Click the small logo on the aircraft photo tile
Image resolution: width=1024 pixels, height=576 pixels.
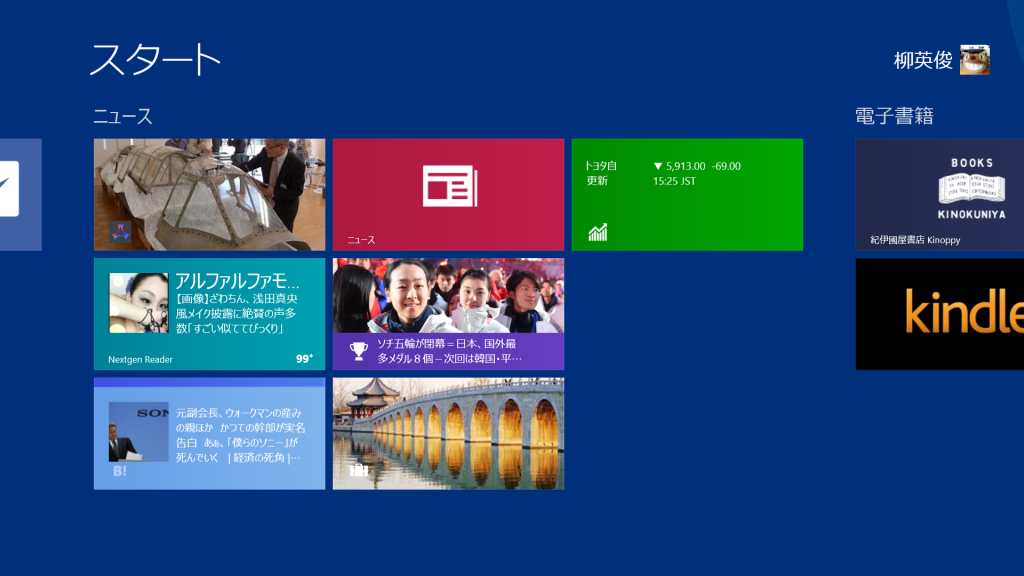click(120, 232)
